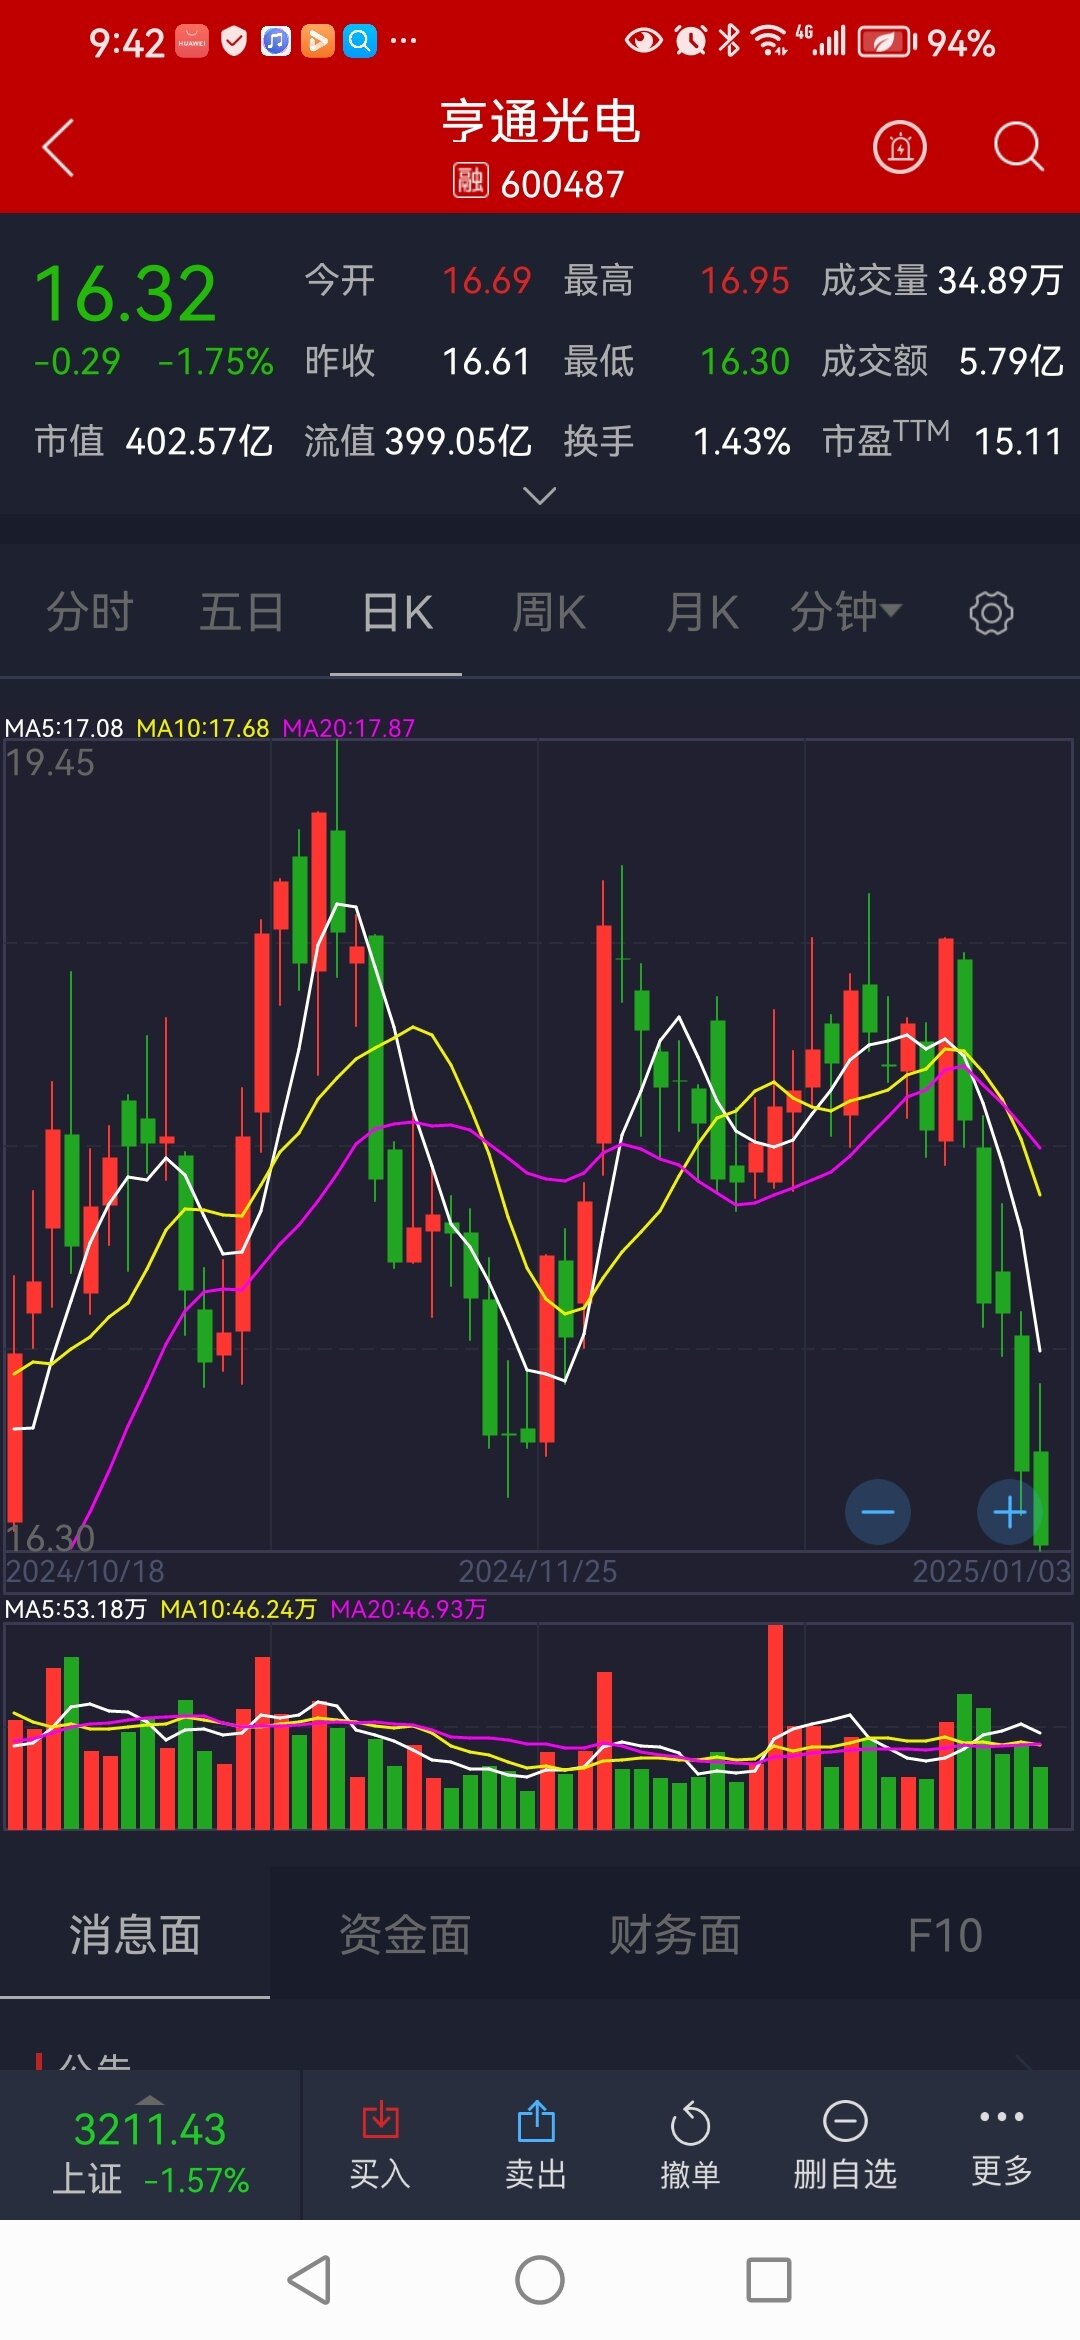The width and height of the screenshot is (1080, 2340).
Task: Open the 财务面 financials tab
Action: [x=675, y=1935]
